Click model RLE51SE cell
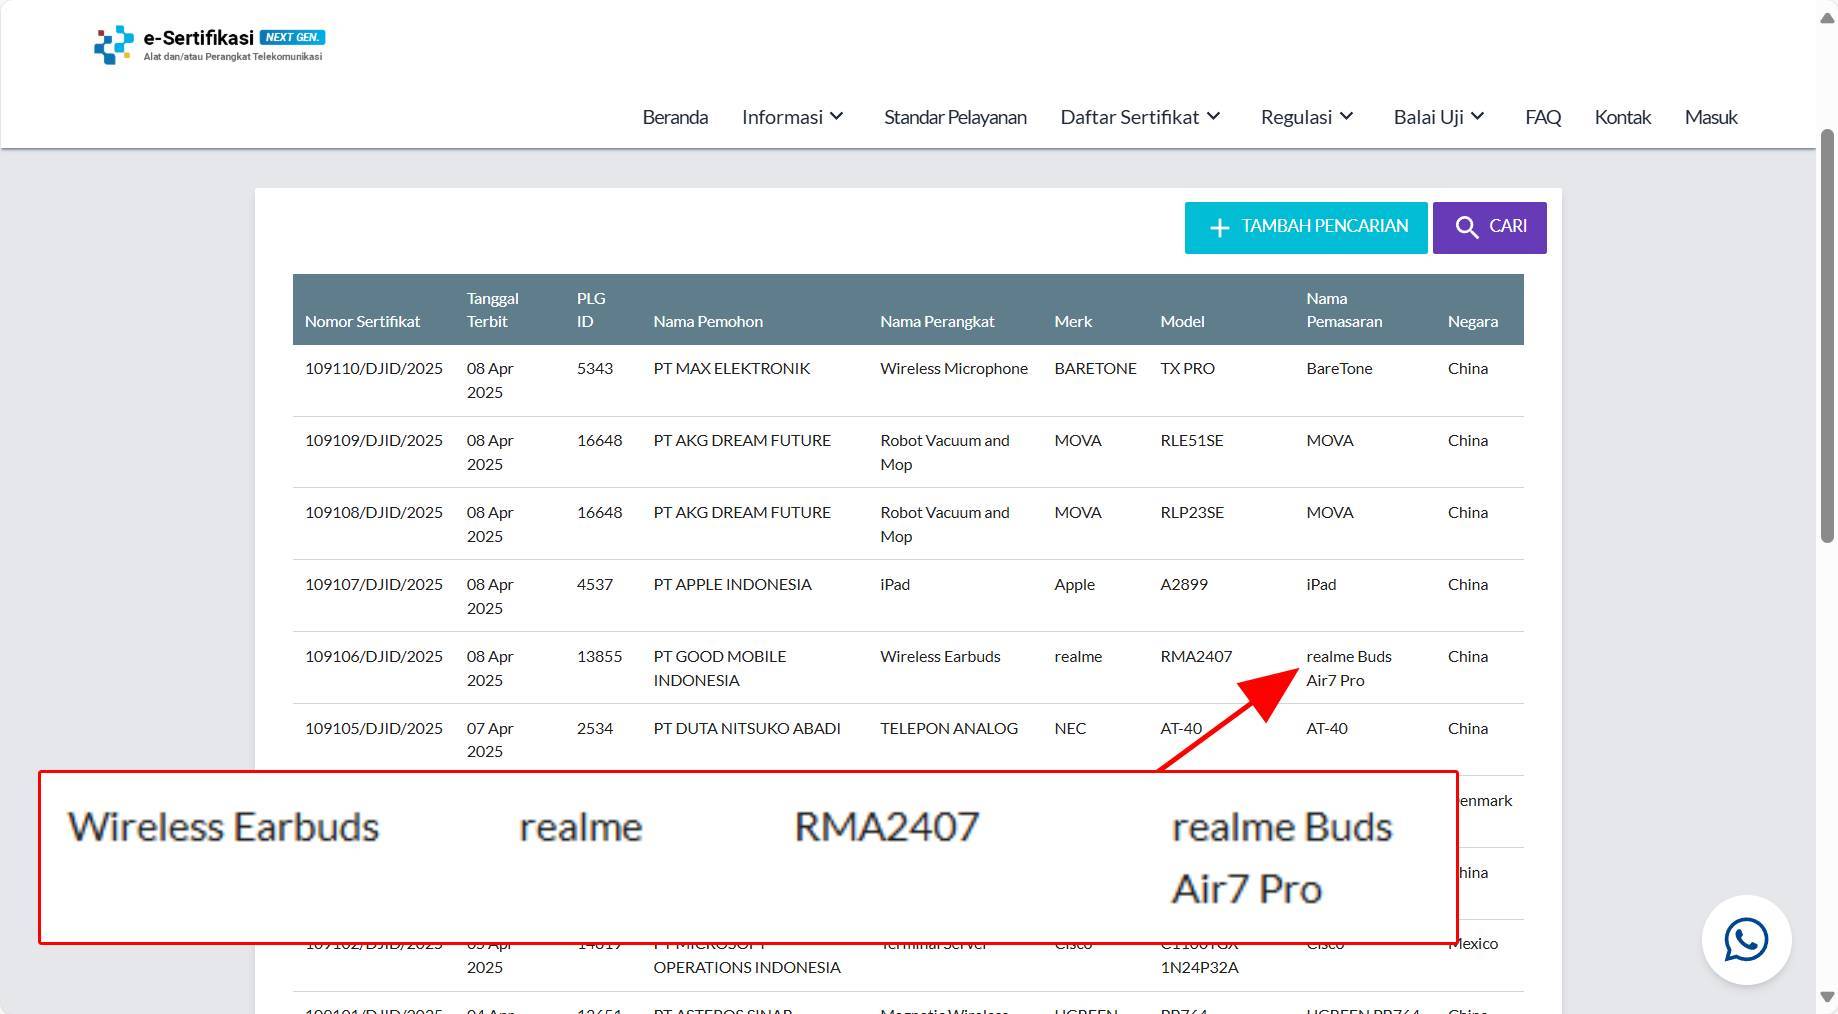1838x1014 pixels. tap(1191, 440)
